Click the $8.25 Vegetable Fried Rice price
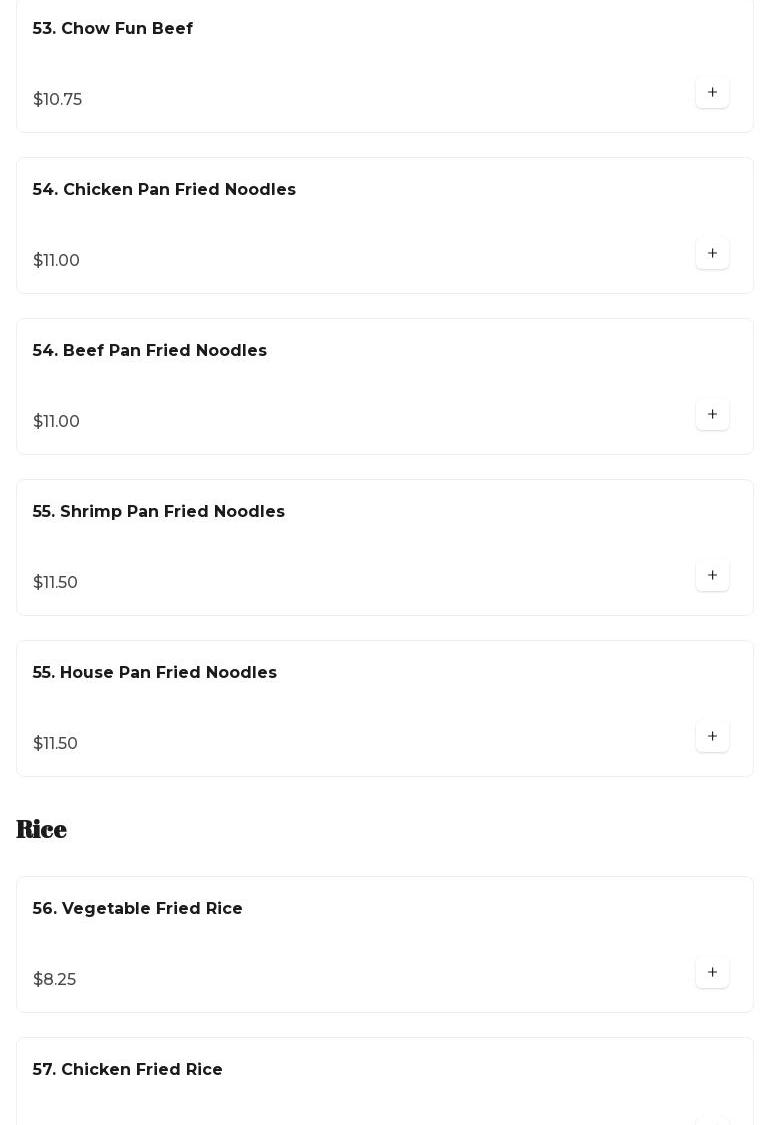This screenshot has height=1125, width=770. pyautogui.click(x=55, y=980)
